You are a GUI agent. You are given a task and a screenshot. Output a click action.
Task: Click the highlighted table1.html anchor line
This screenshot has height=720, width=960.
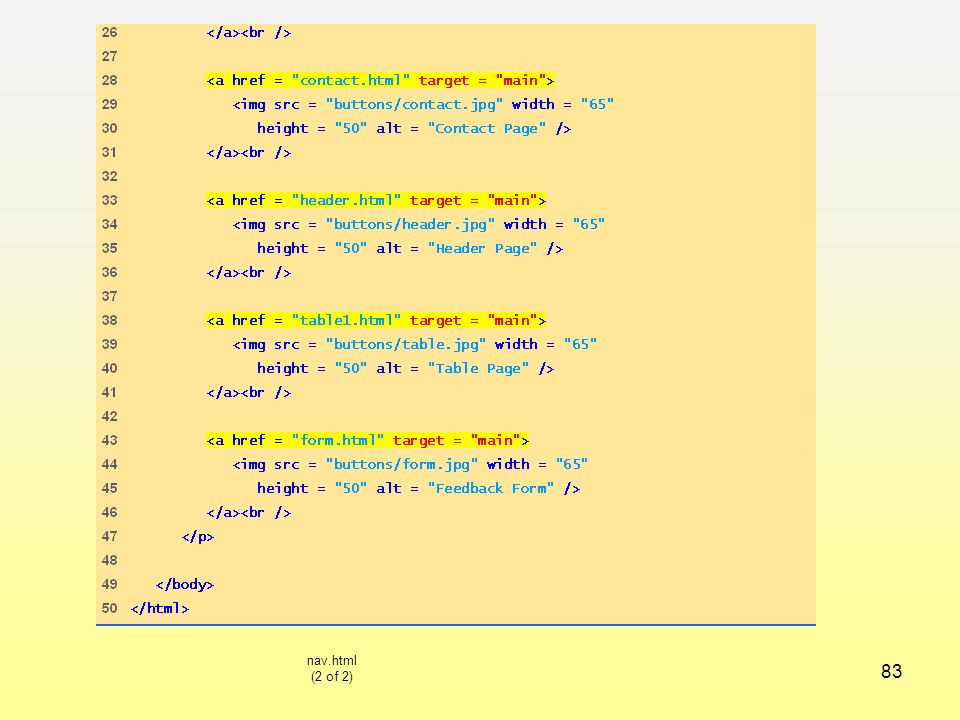(376, 320)
